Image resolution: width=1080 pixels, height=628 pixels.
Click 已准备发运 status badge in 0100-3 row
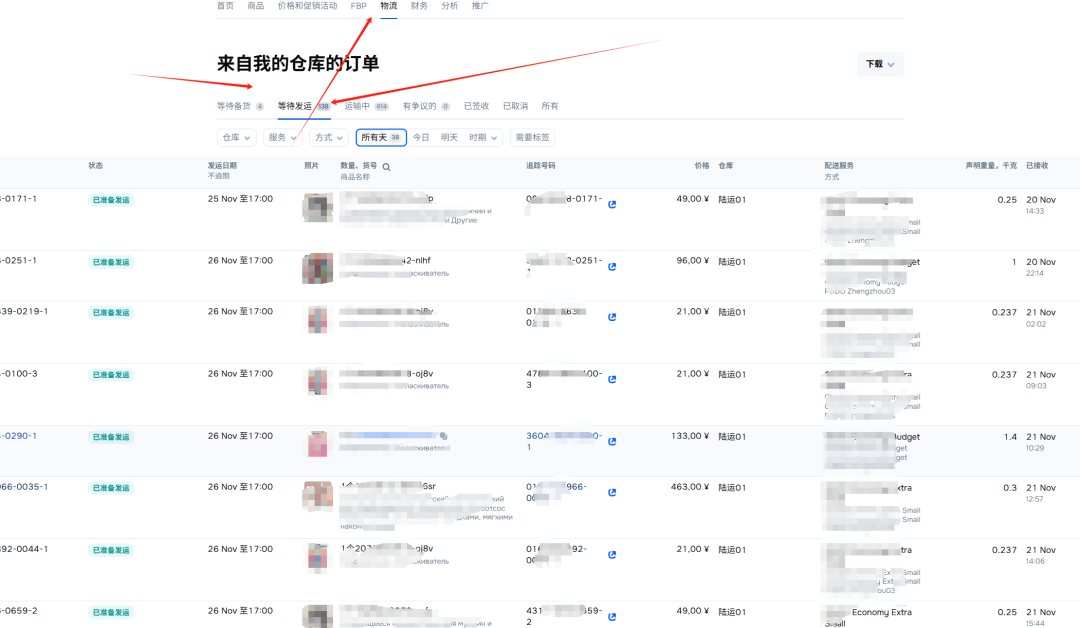(x=111, y=375)
